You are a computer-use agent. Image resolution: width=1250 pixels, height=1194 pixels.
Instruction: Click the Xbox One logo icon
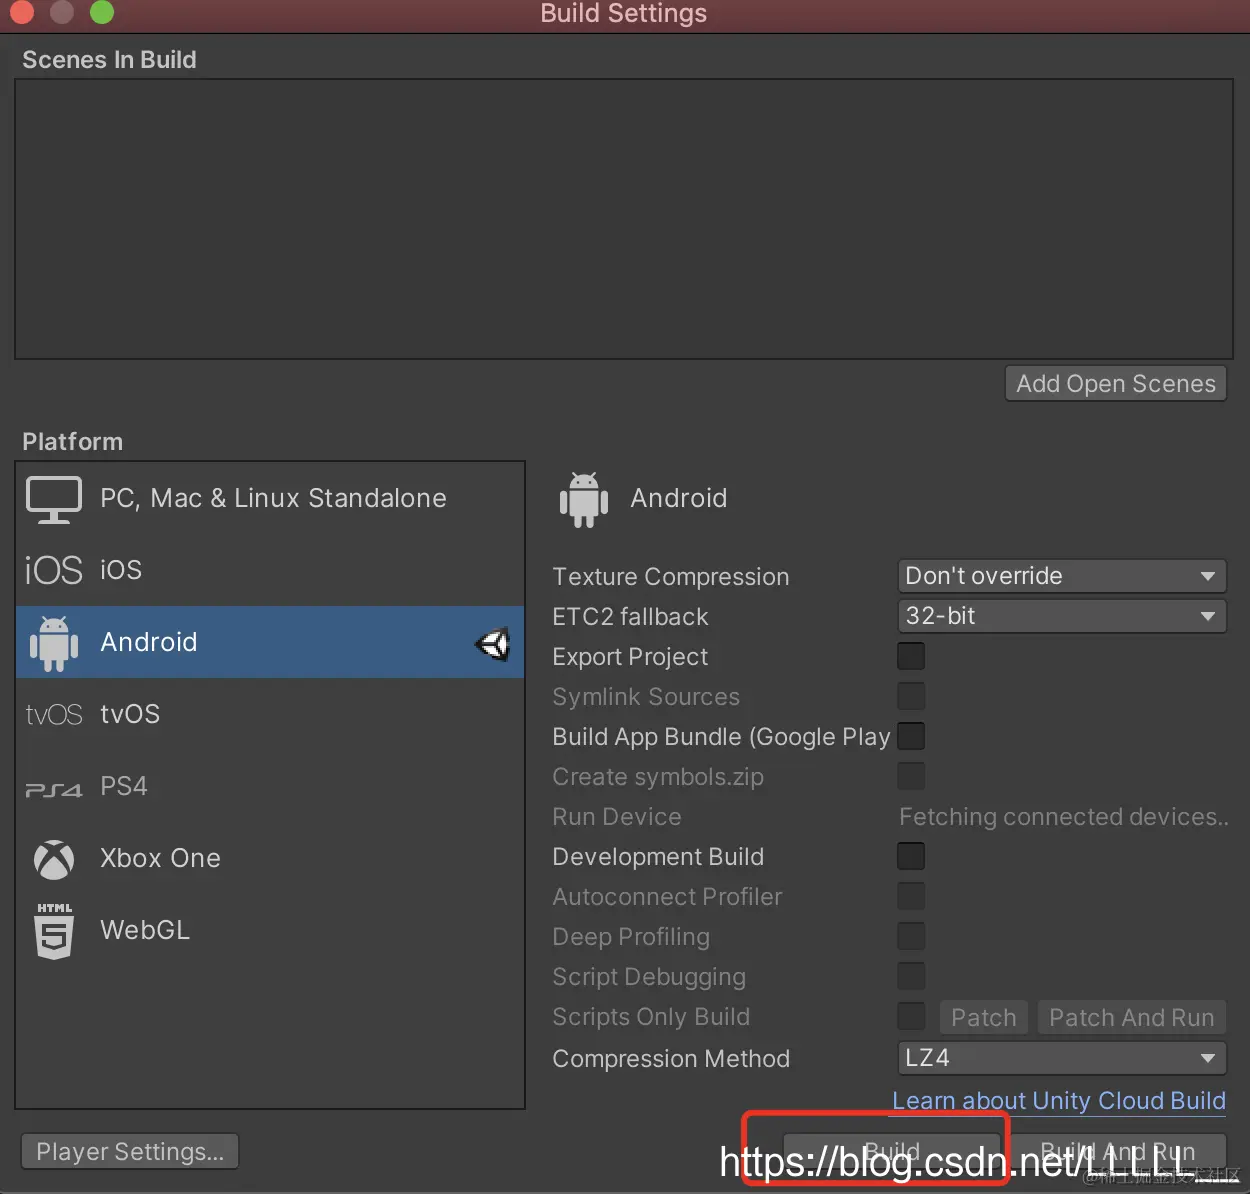54,859
